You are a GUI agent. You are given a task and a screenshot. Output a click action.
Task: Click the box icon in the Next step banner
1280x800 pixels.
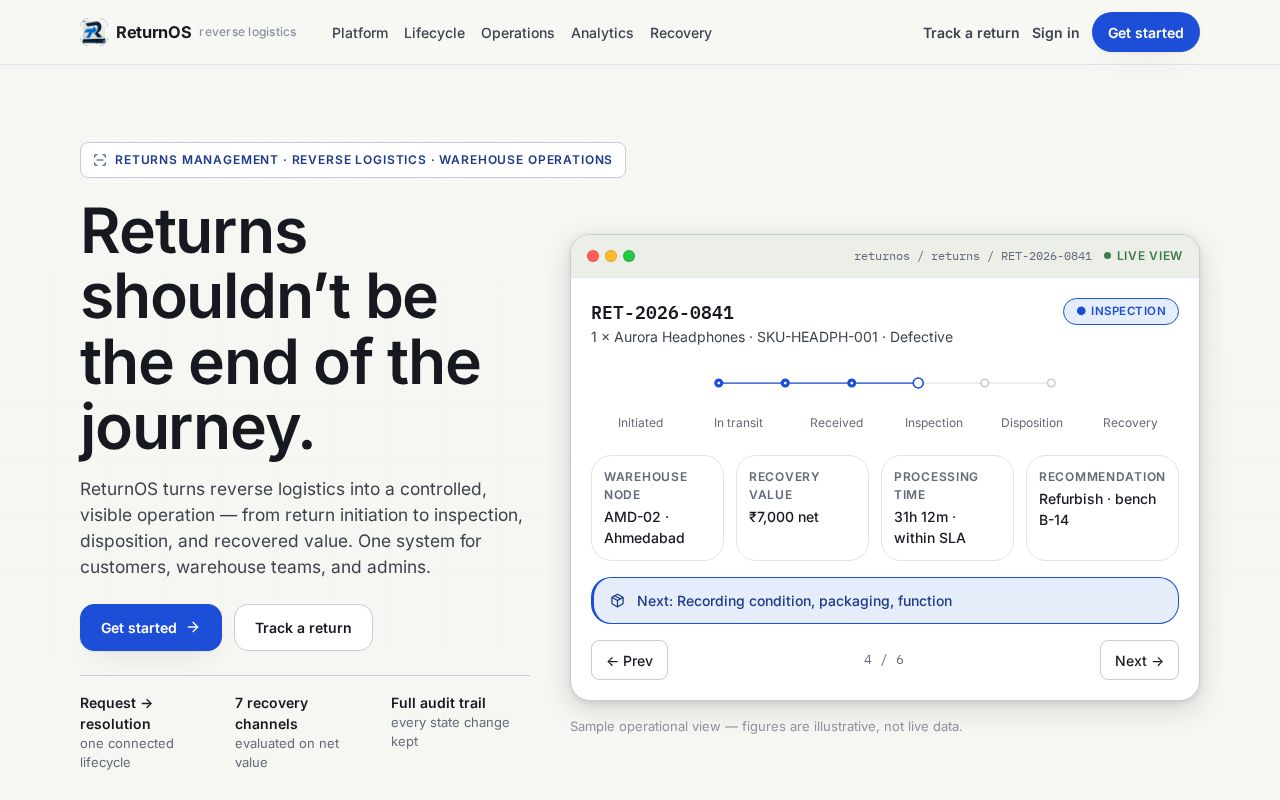tap(617, 601)
